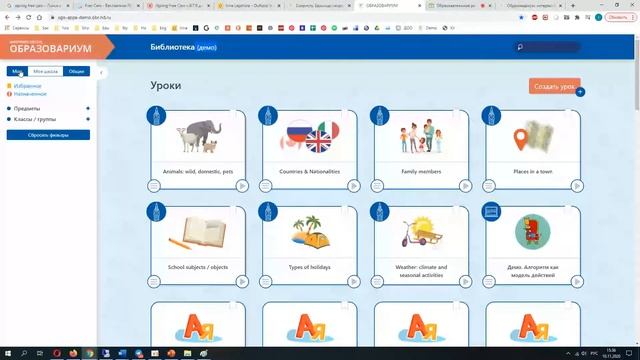Play the Animals: wild, domestic, pets lesson

point(242,186)
